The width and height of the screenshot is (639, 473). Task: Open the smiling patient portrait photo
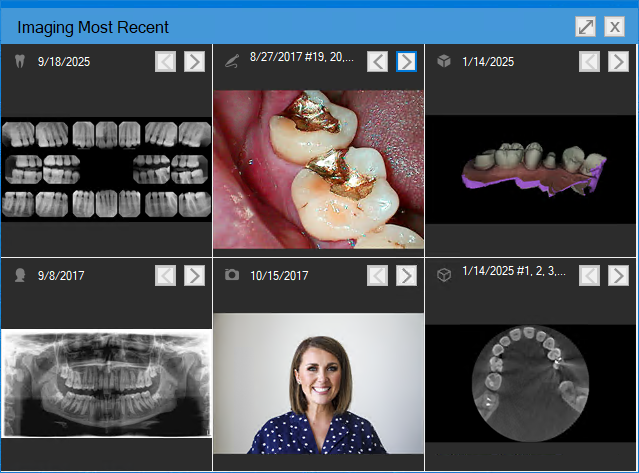(x=318, y=384)
